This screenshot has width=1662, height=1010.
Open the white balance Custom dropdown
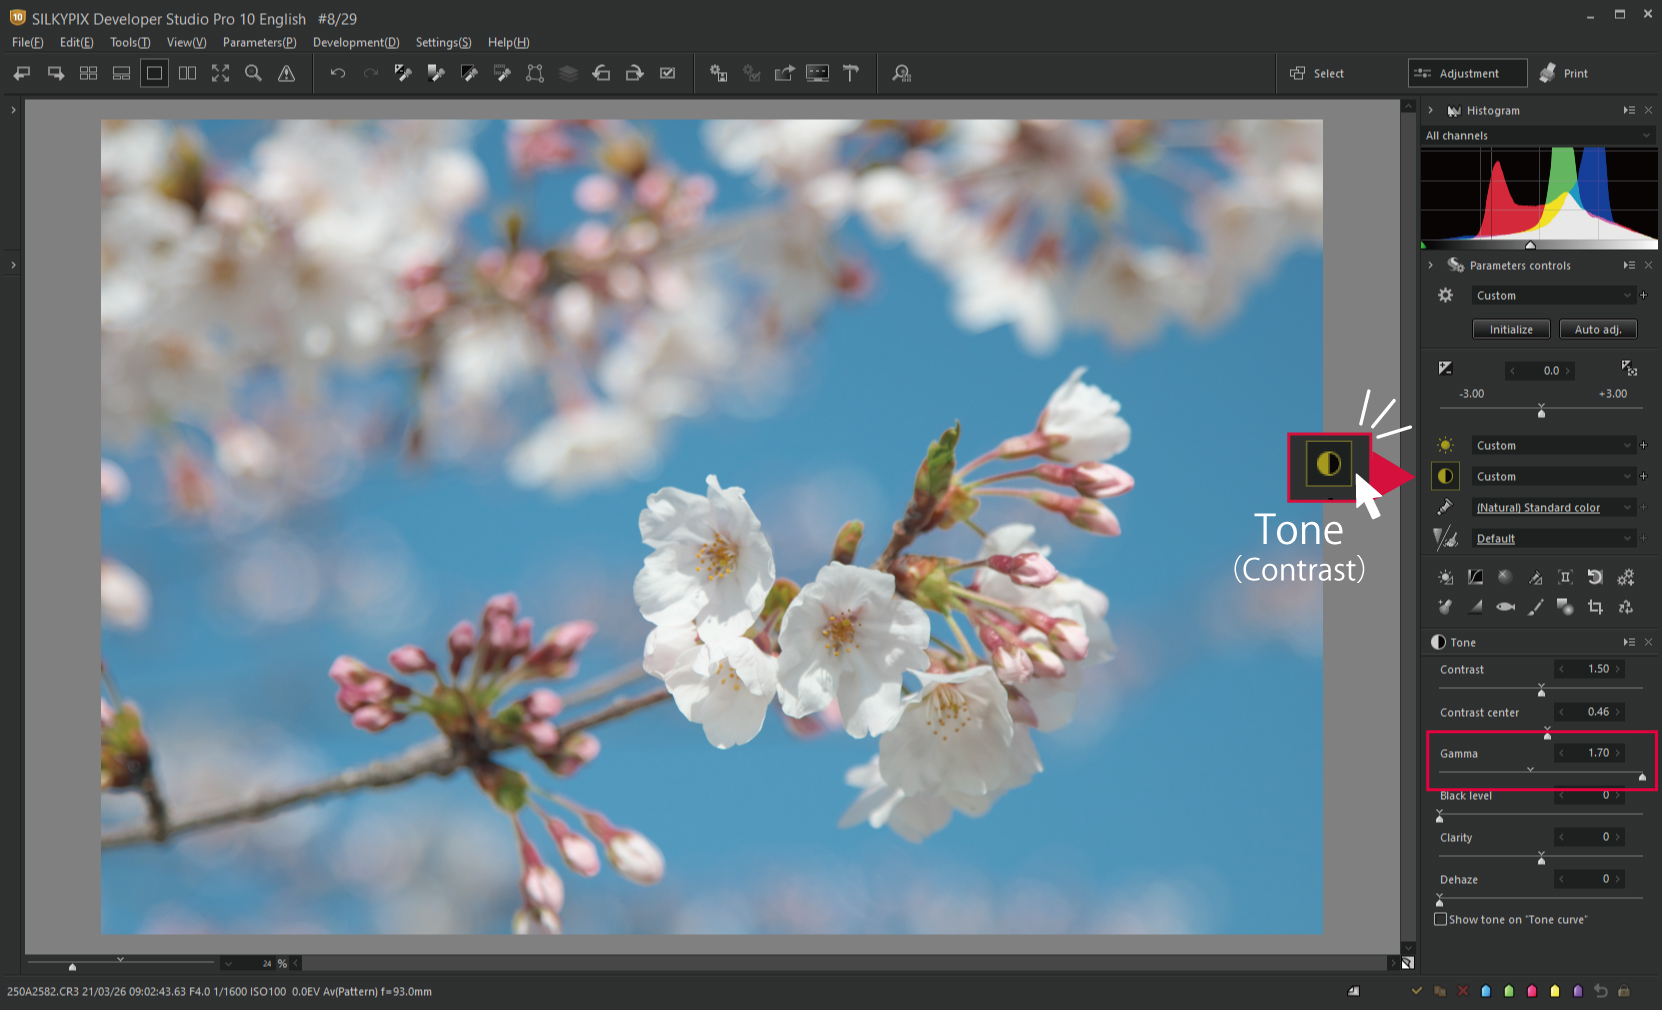(x=1553, y=445)
